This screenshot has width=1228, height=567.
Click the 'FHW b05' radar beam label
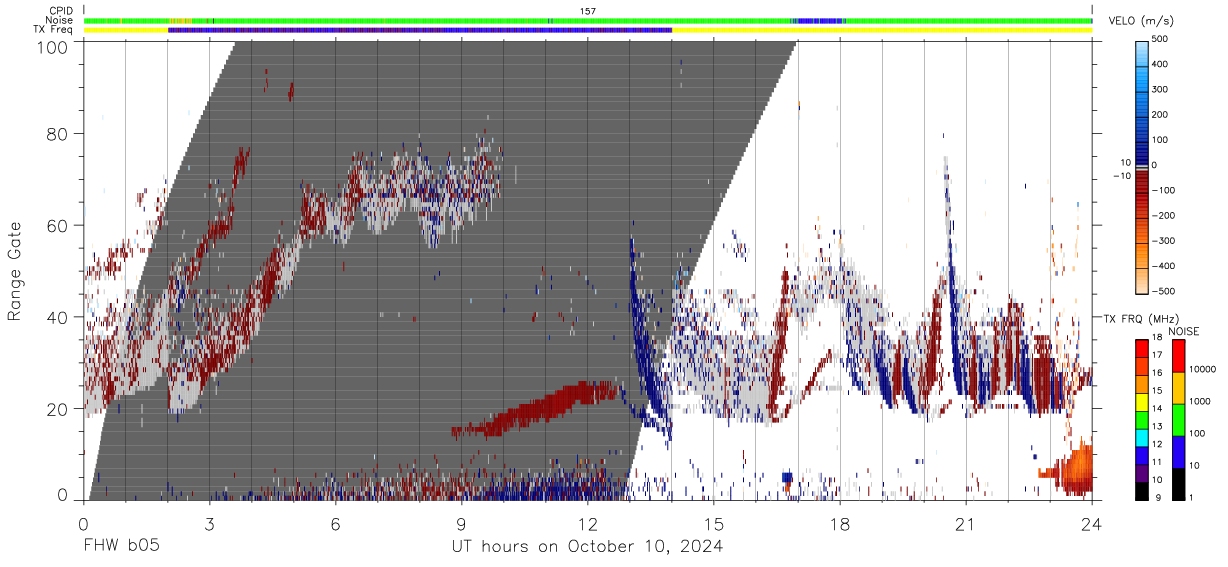(x=120, y=547)
